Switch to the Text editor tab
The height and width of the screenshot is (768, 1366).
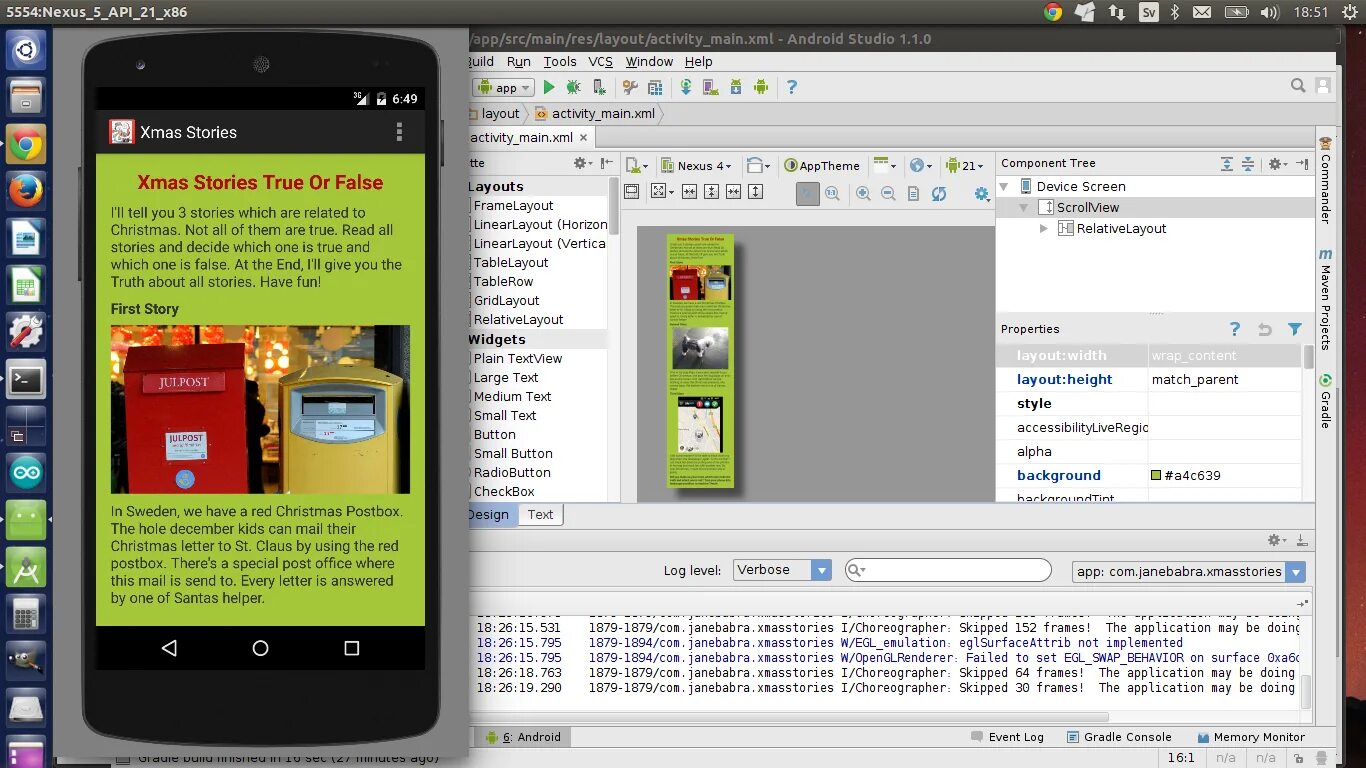coord(541,514)
